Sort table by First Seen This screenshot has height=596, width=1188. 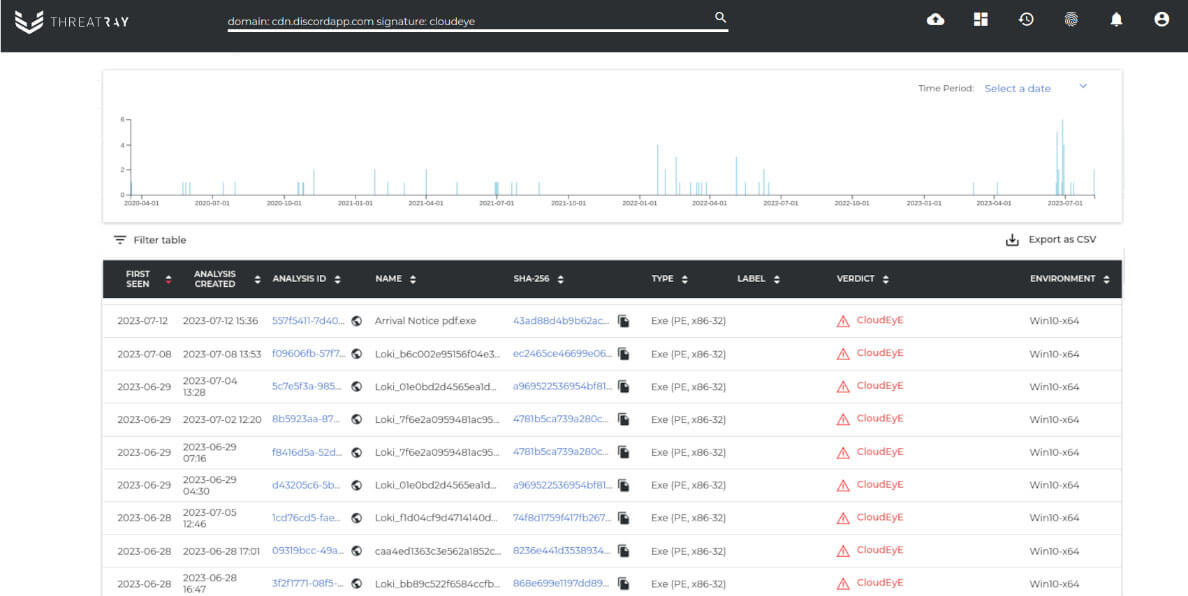(x=168, y=279)
